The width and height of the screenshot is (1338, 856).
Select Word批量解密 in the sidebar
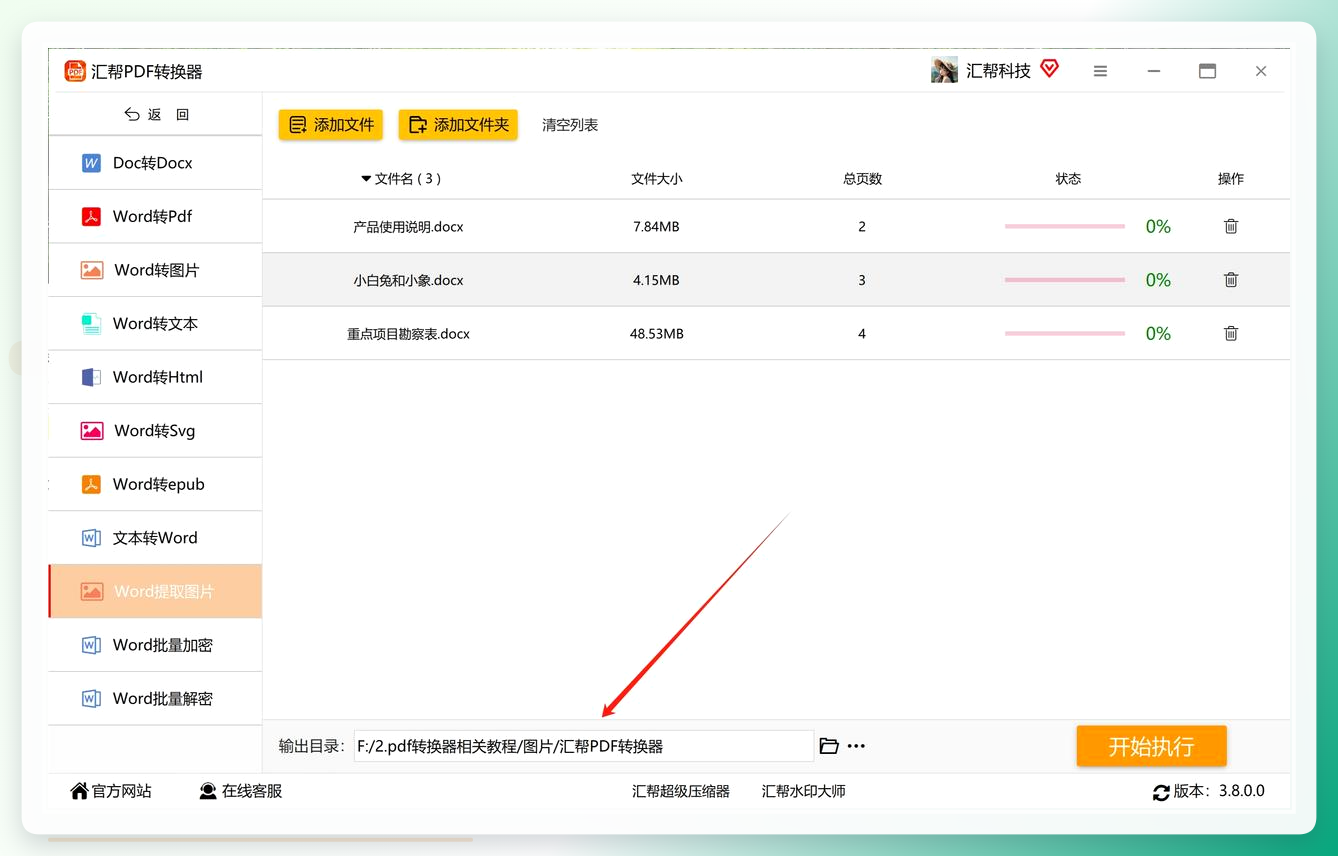click(x=155, y=698)
